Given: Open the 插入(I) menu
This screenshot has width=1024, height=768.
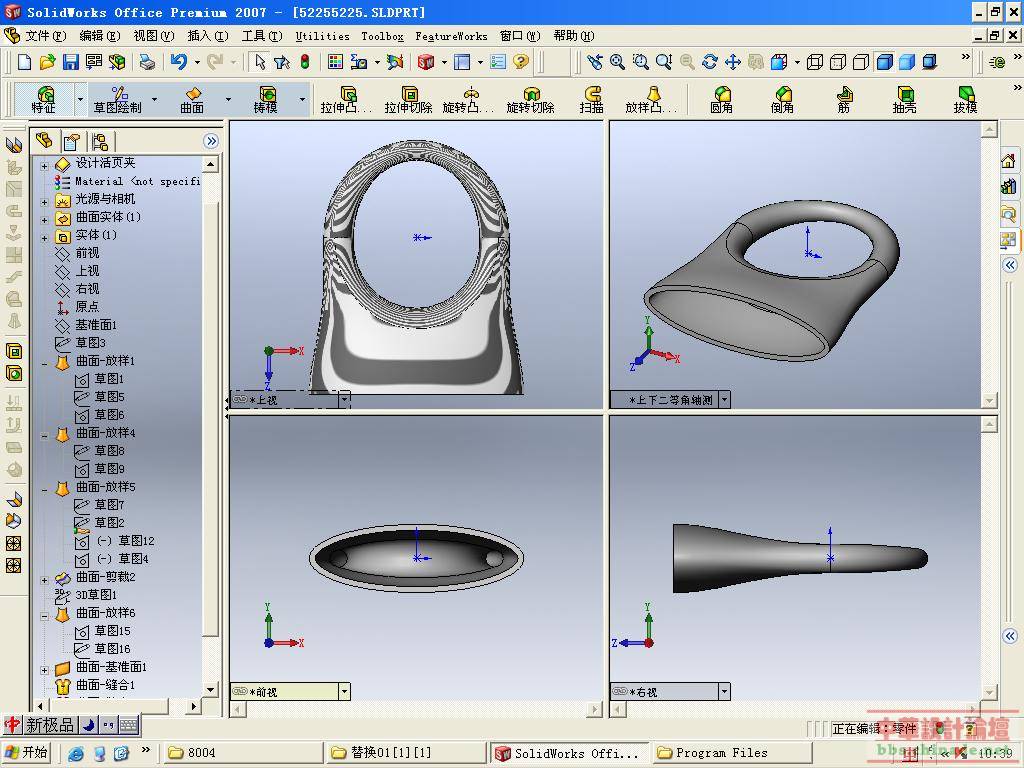Looking at the screenshot, I should 207,36.
